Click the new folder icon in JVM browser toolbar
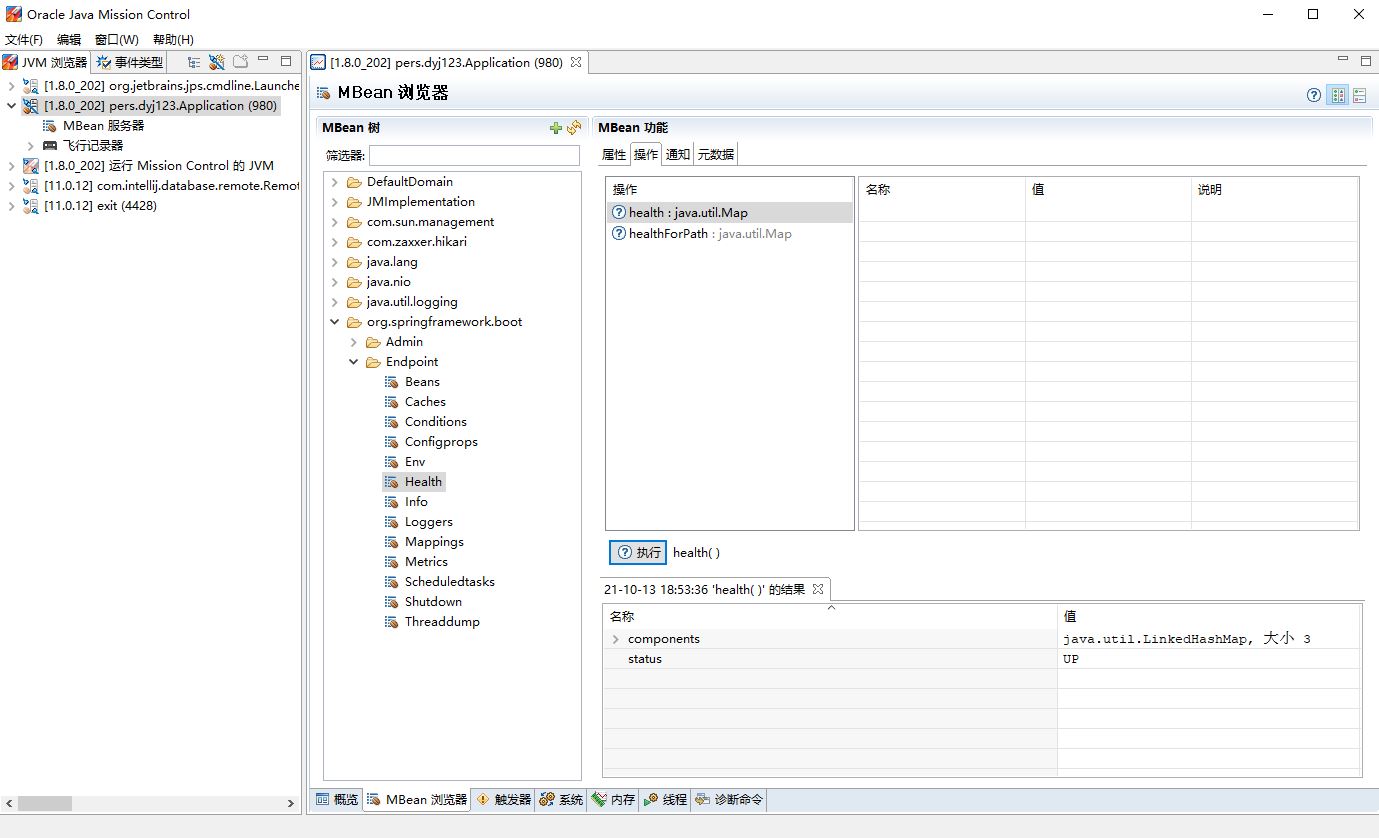The image size is (1379, 838). coord(240,62)
